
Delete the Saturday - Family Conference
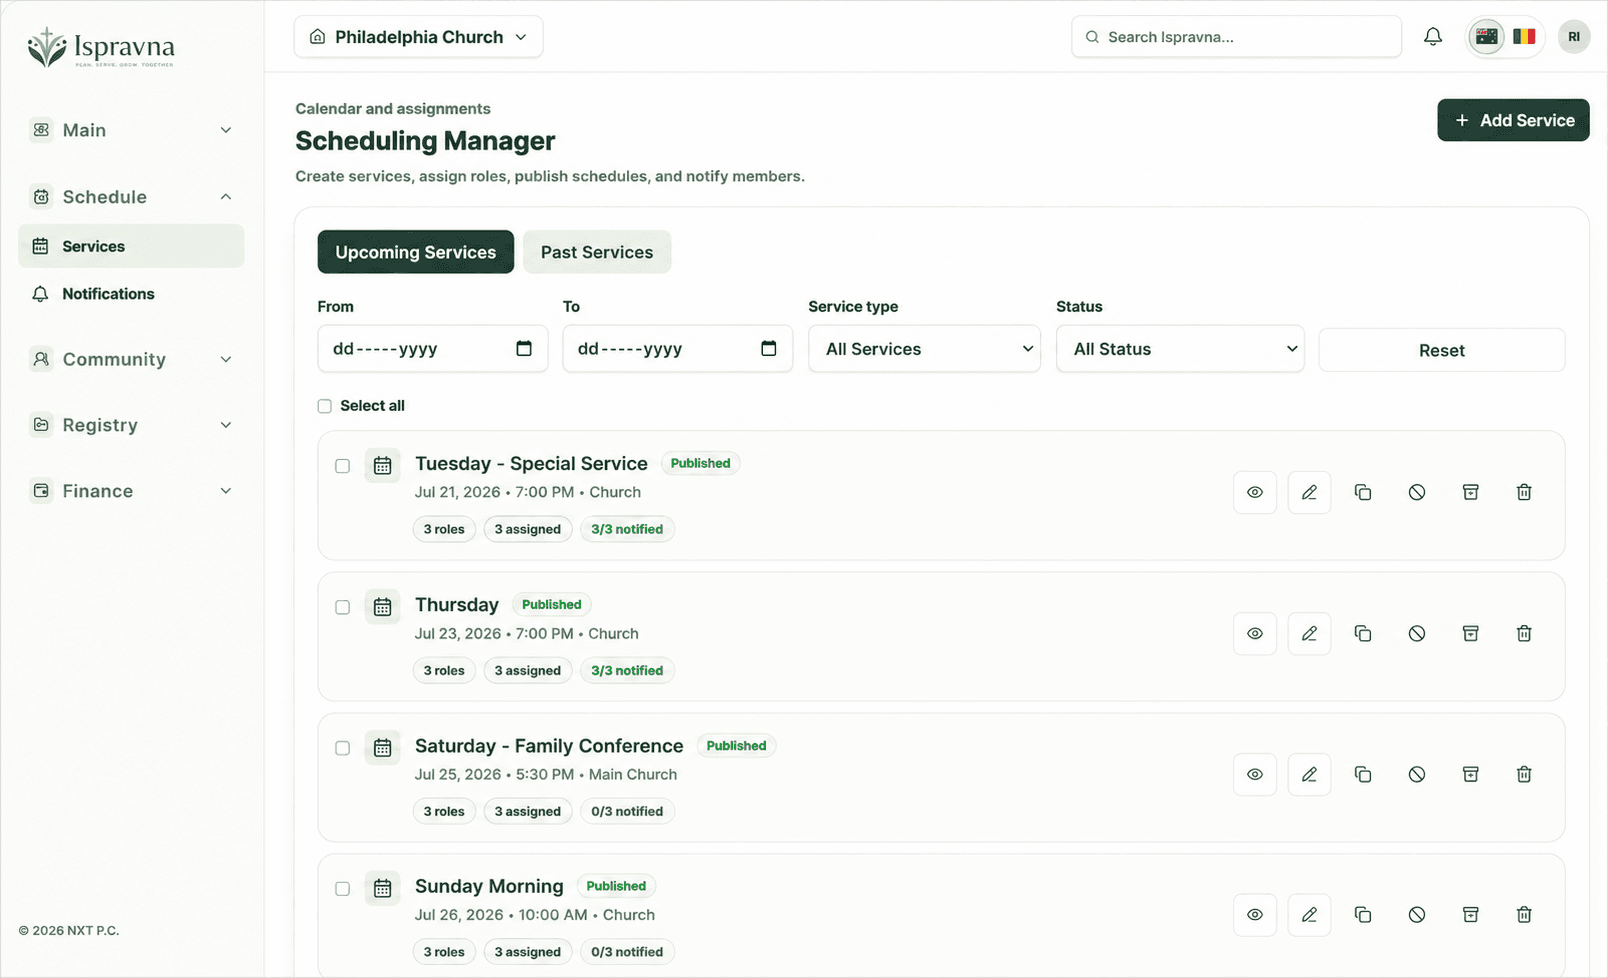pyautogui.click(x=1524, y=774)
